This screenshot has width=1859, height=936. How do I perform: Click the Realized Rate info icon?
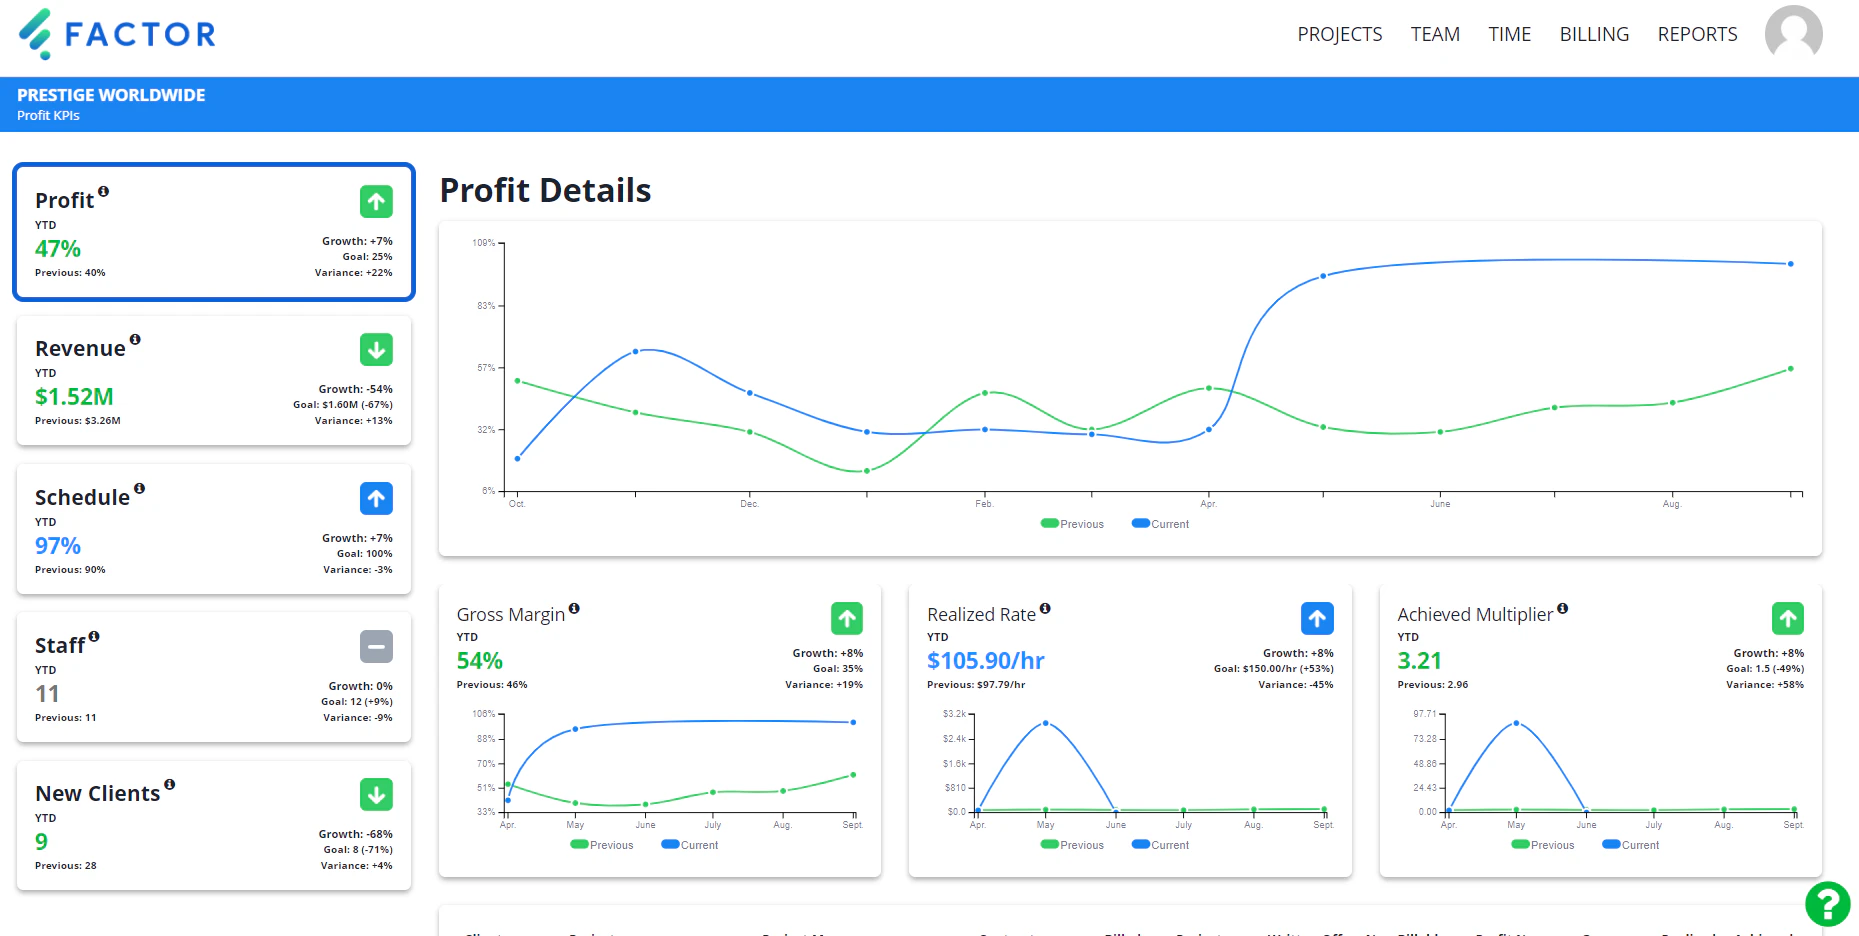[x=1045, y=606]
